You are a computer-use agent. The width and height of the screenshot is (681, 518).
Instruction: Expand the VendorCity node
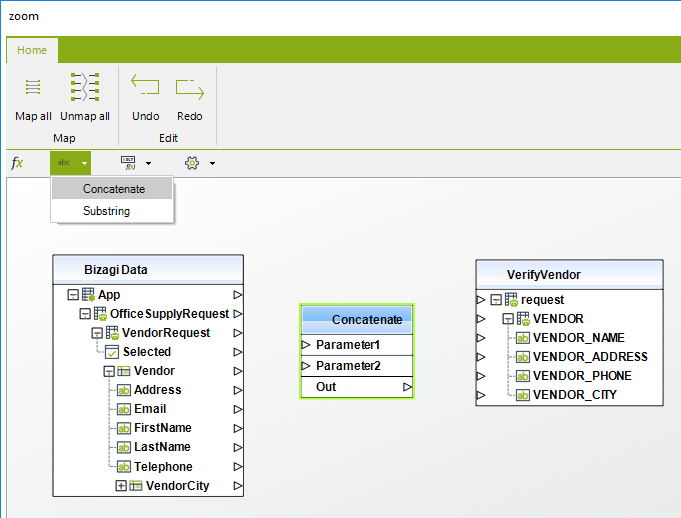(x=121, y=486)
